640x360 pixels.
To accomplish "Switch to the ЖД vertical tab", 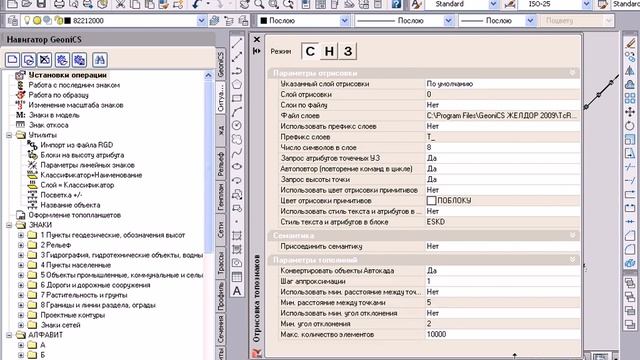I will [x=220, y=131].
